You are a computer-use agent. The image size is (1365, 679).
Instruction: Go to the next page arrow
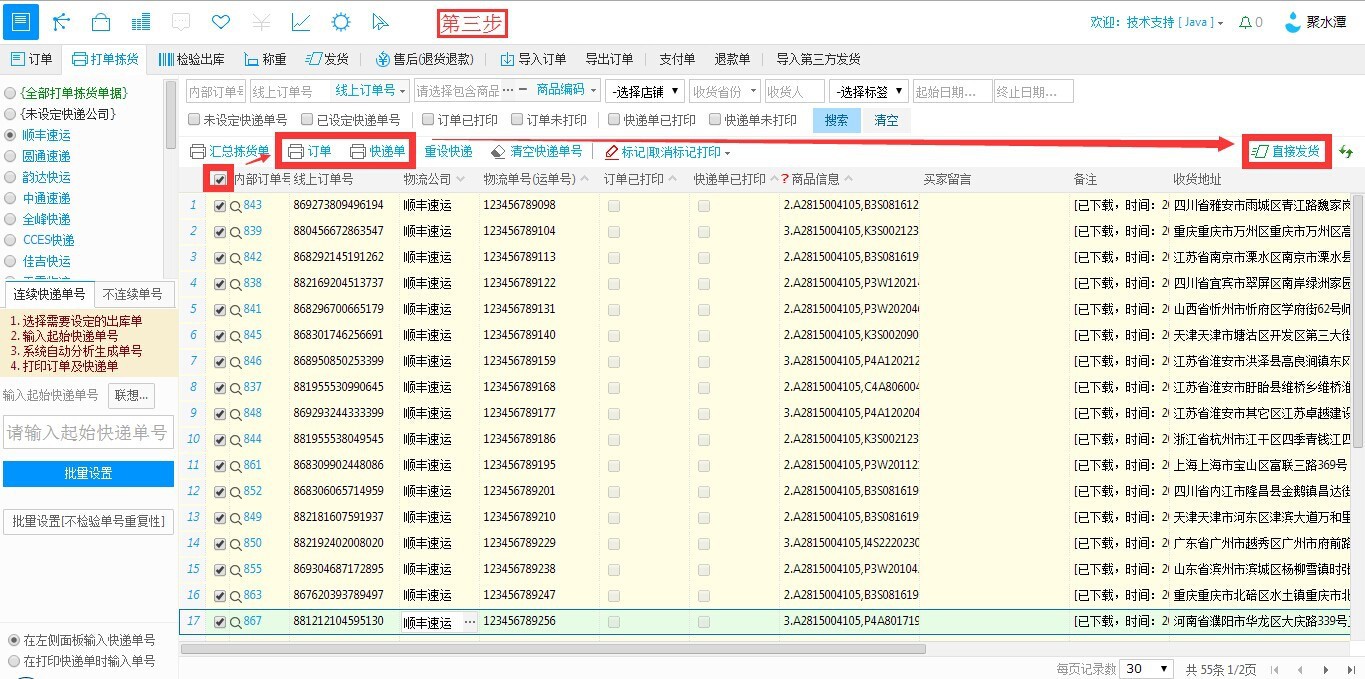point(1325,669)
